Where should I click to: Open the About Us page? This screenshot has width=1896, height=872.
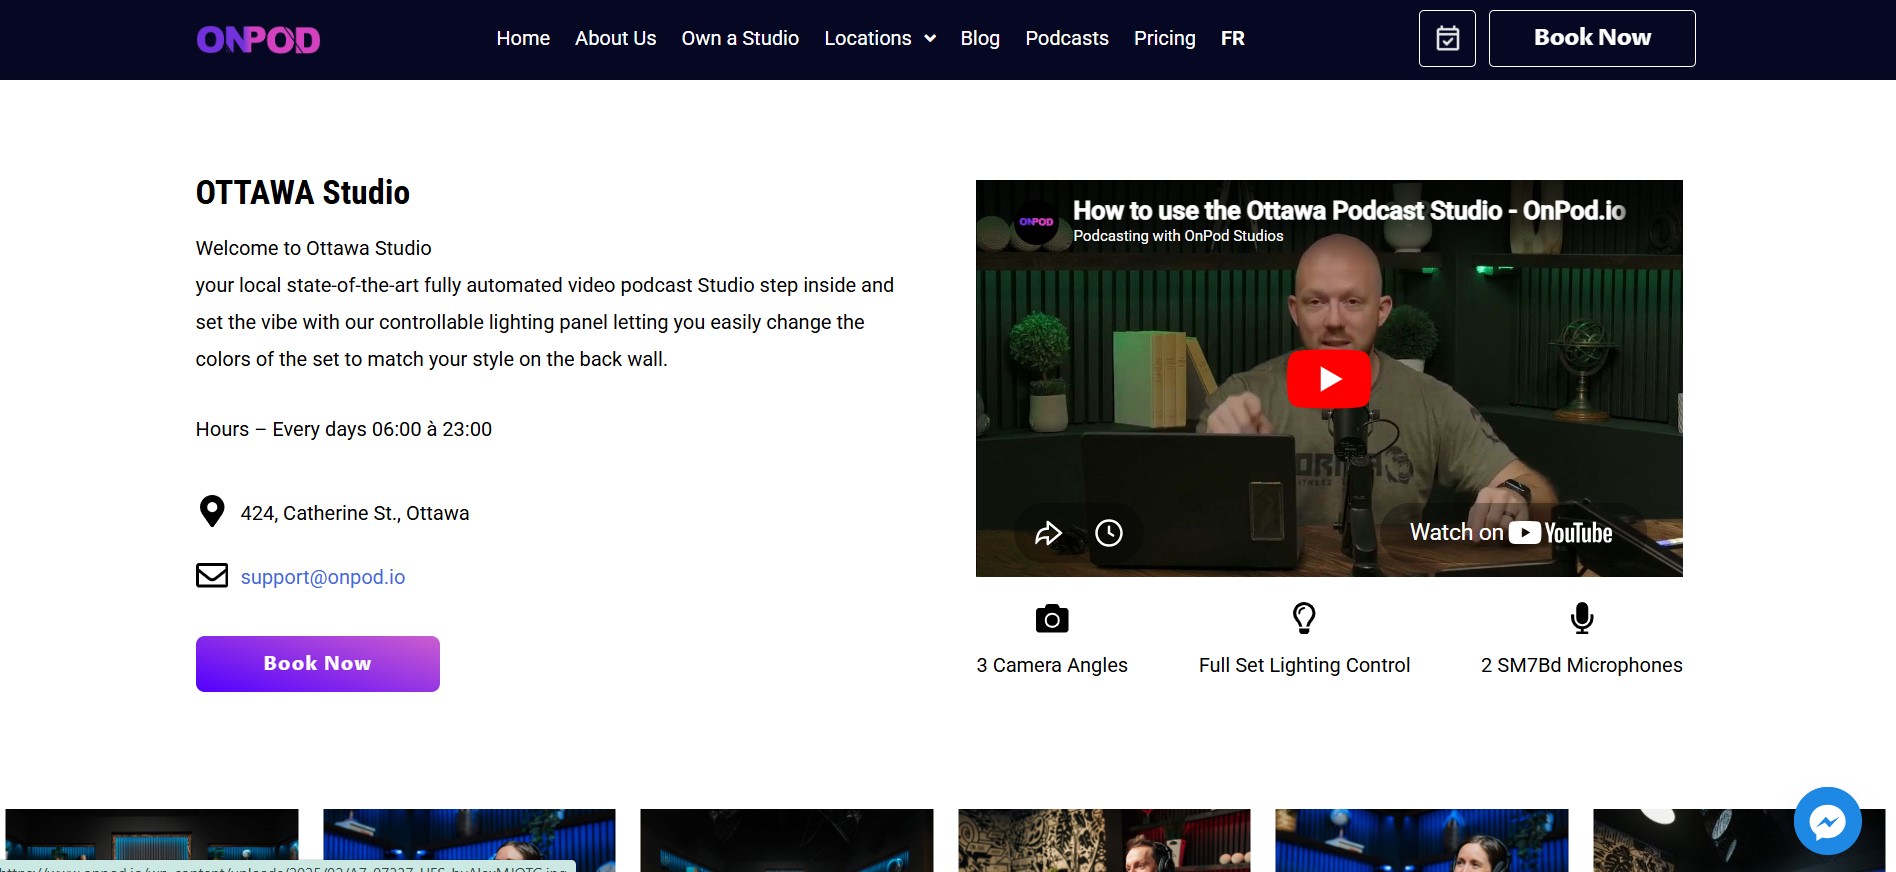tap(616, 39)
